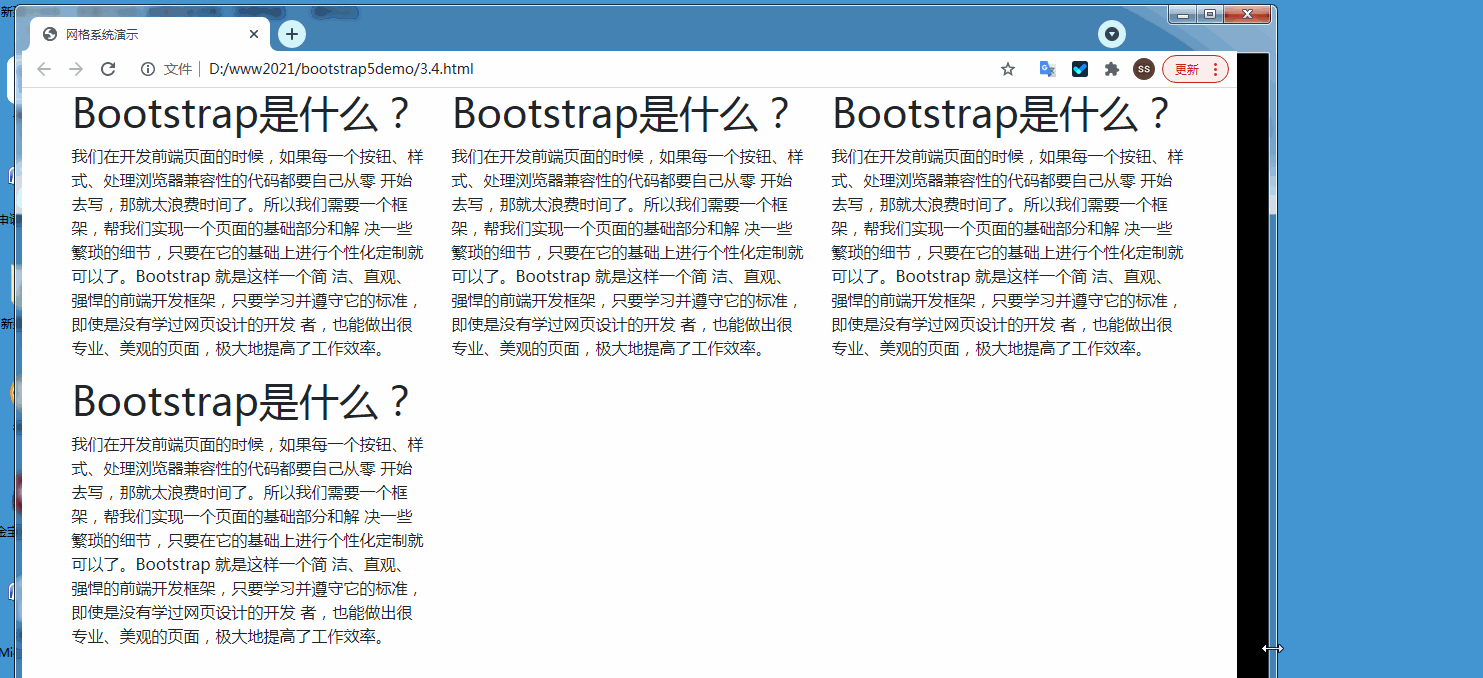This screenshot has width=1483, height=678.
Task: Click the SS profile avatar icon
Action: (x=1143, y=68)
